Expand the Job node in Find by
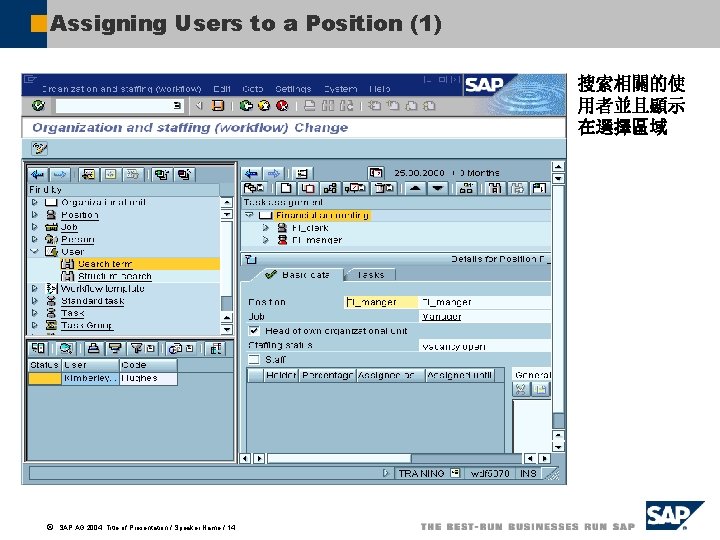720x540 pixels. tap(35, 227)
